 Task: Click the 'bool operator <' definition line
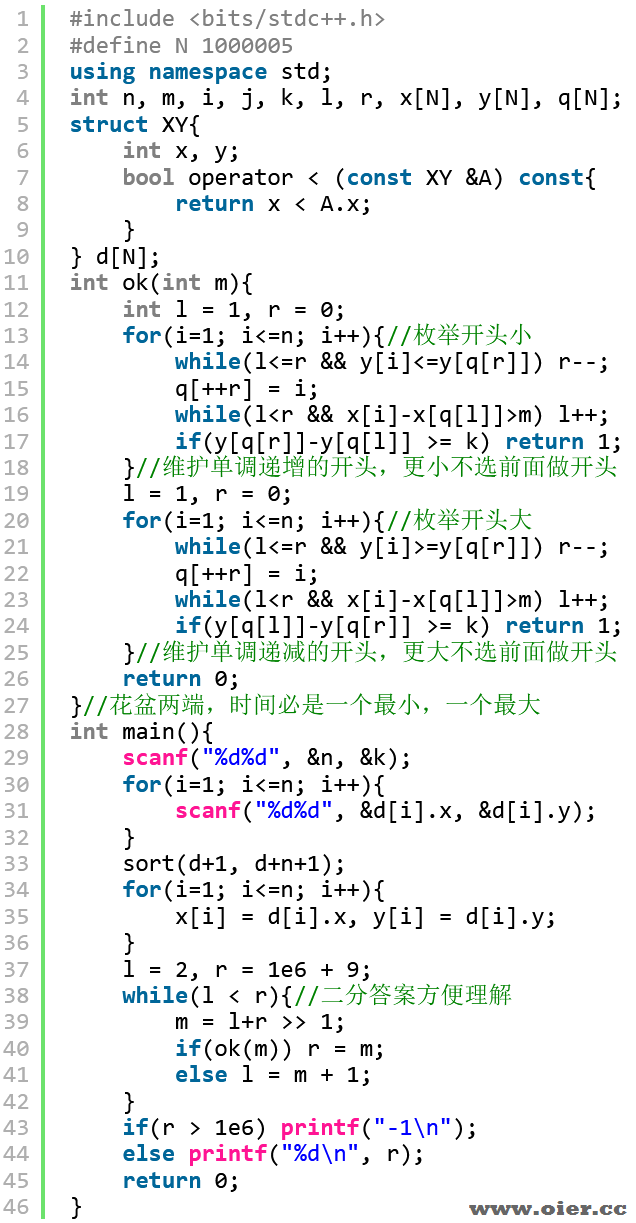359,177
